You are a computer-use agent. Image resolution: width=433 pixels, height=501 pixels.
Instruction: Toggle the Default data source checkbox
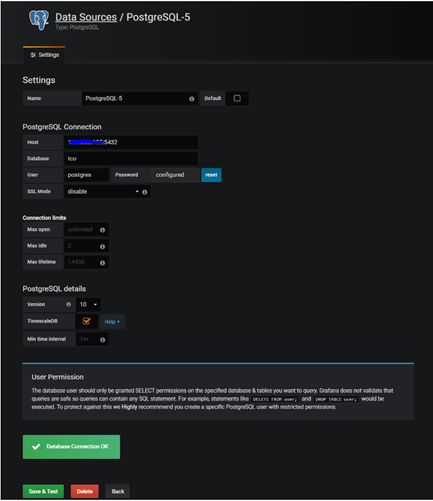coord(237,98)
